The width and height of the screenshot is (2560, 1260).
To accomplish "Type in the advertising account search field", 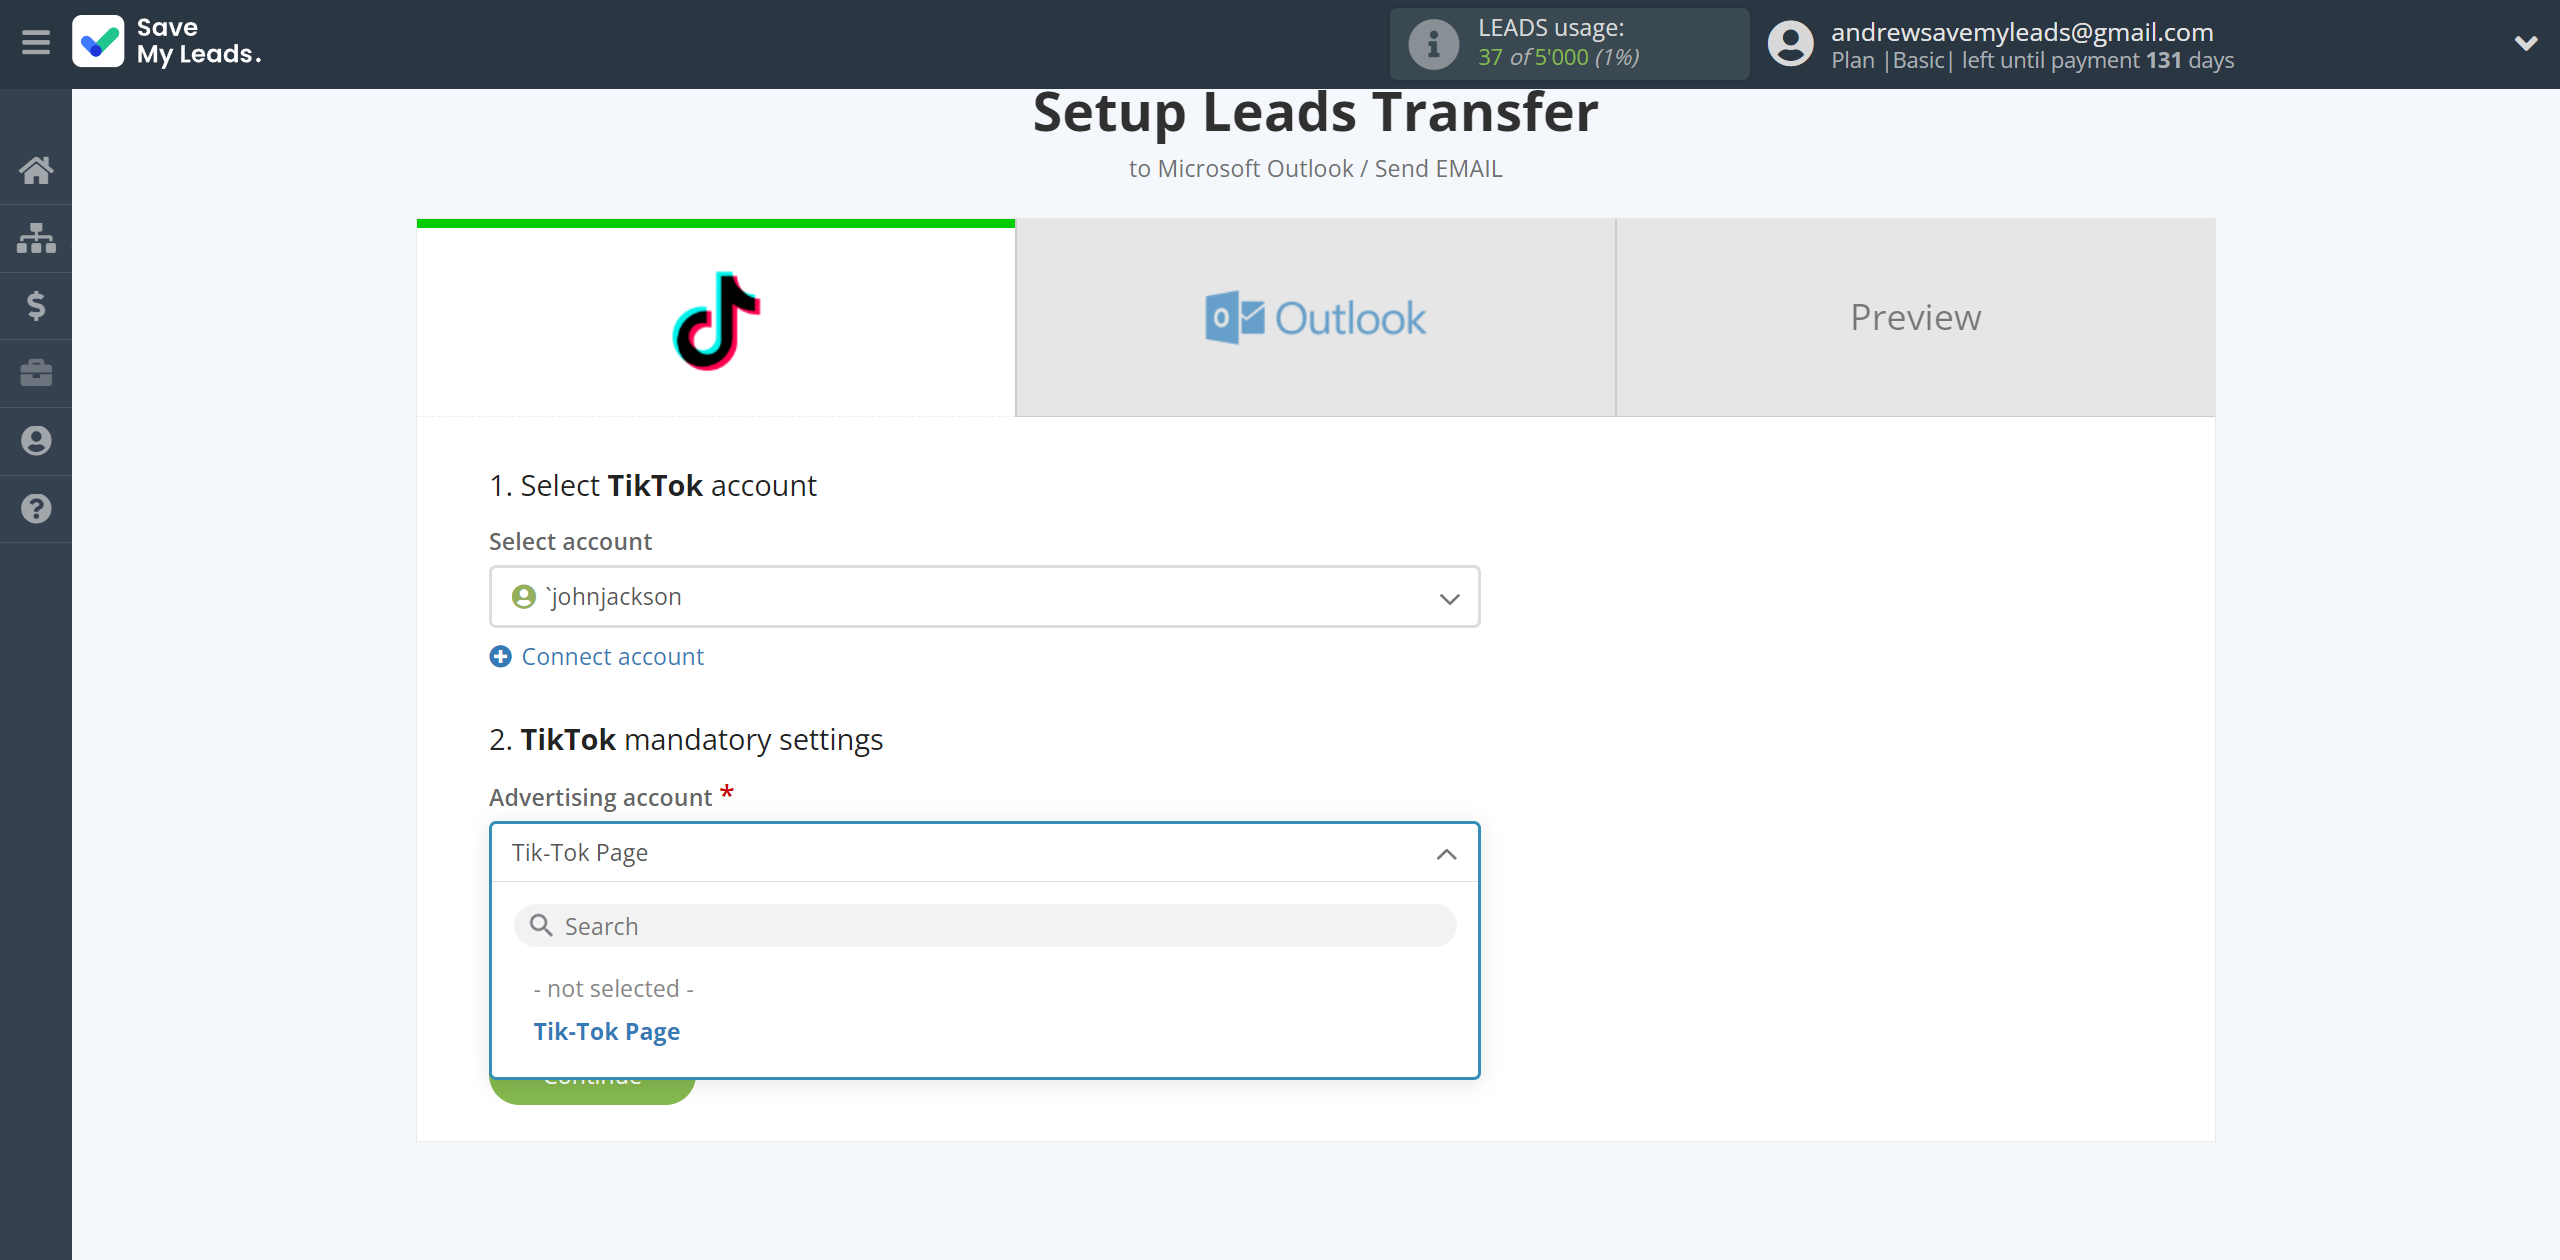I will click(984, 925).
